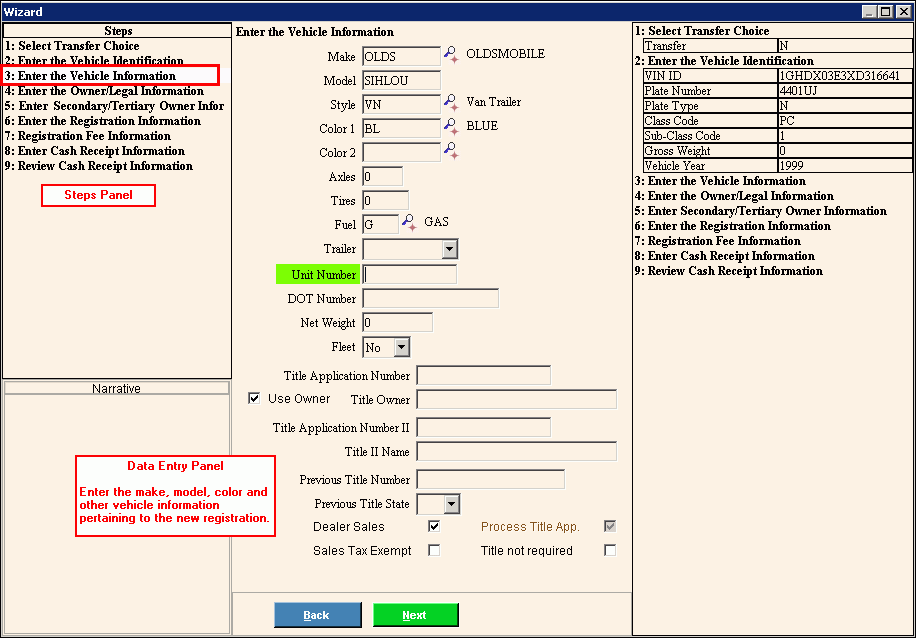Click the Model field containing SIHLOU
The height and width of the screenshot is (638, 916).
[401, 81]
